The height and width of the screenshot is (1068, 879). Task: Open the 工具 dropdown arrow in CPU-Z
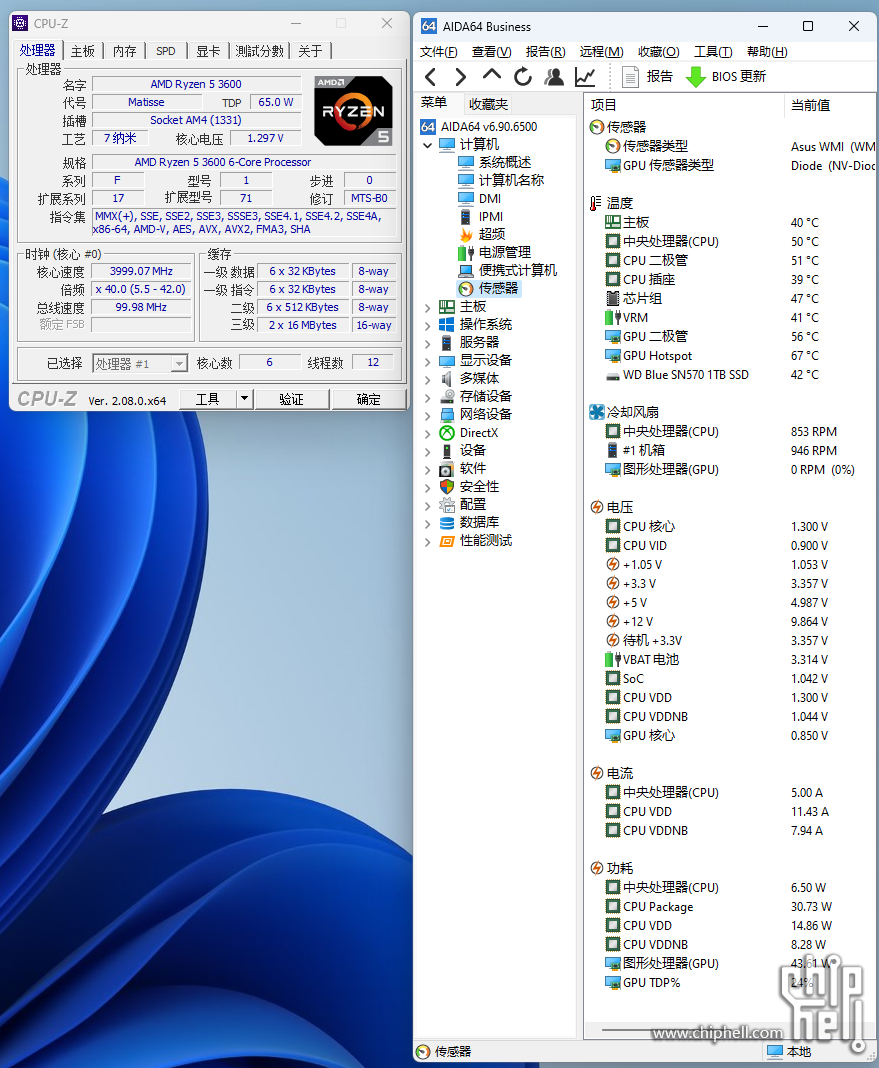tap(244, 399)
